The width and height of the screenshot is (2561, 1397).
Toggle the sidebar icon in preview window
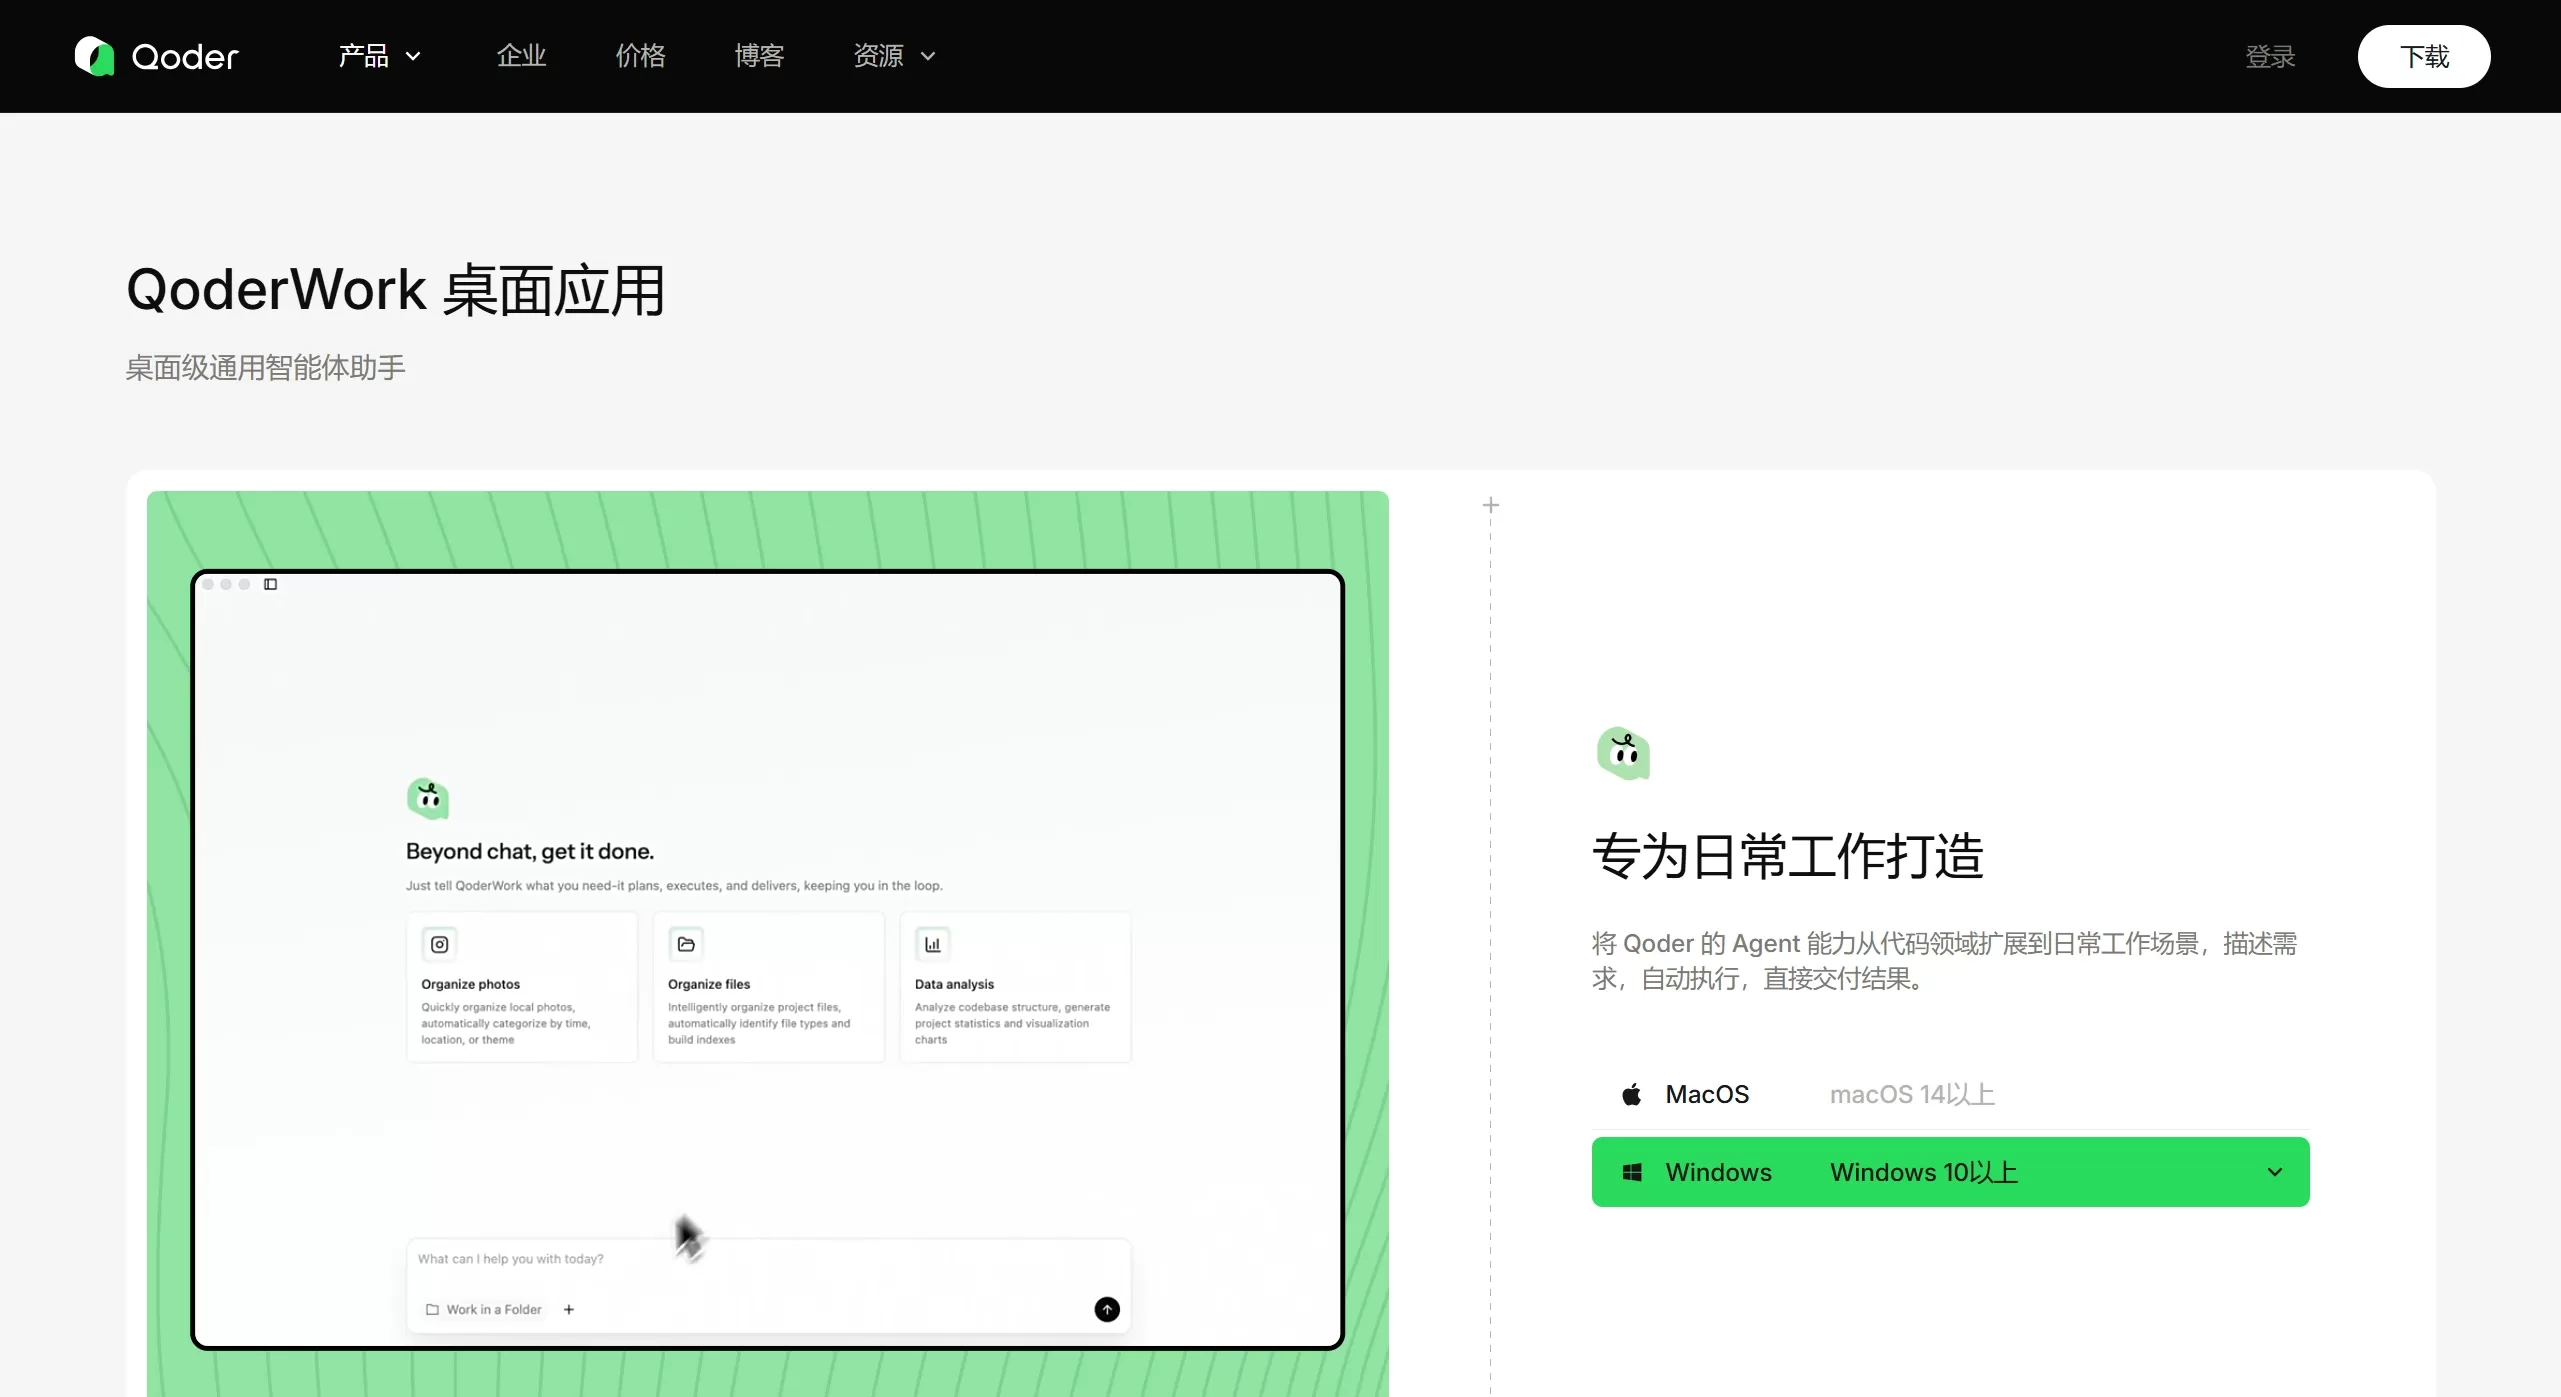click(270, 584)
